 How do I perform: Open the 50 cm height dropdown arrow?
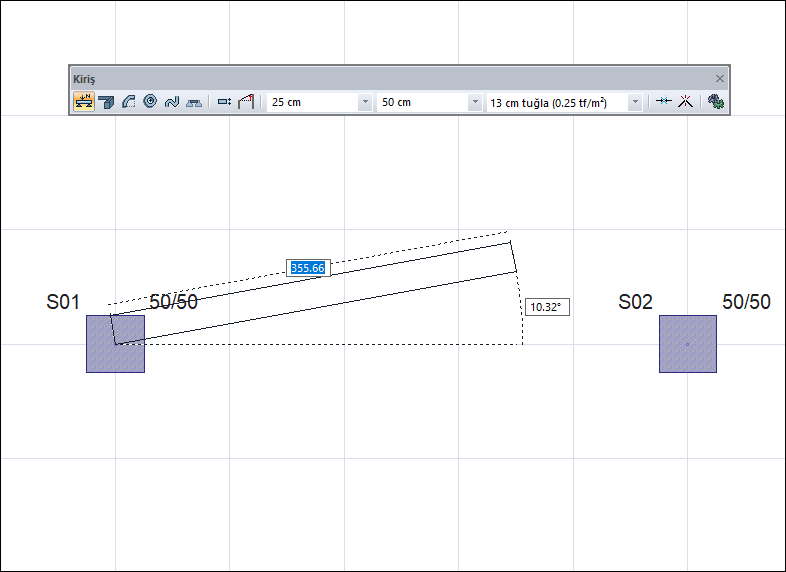tap(475, 102)
